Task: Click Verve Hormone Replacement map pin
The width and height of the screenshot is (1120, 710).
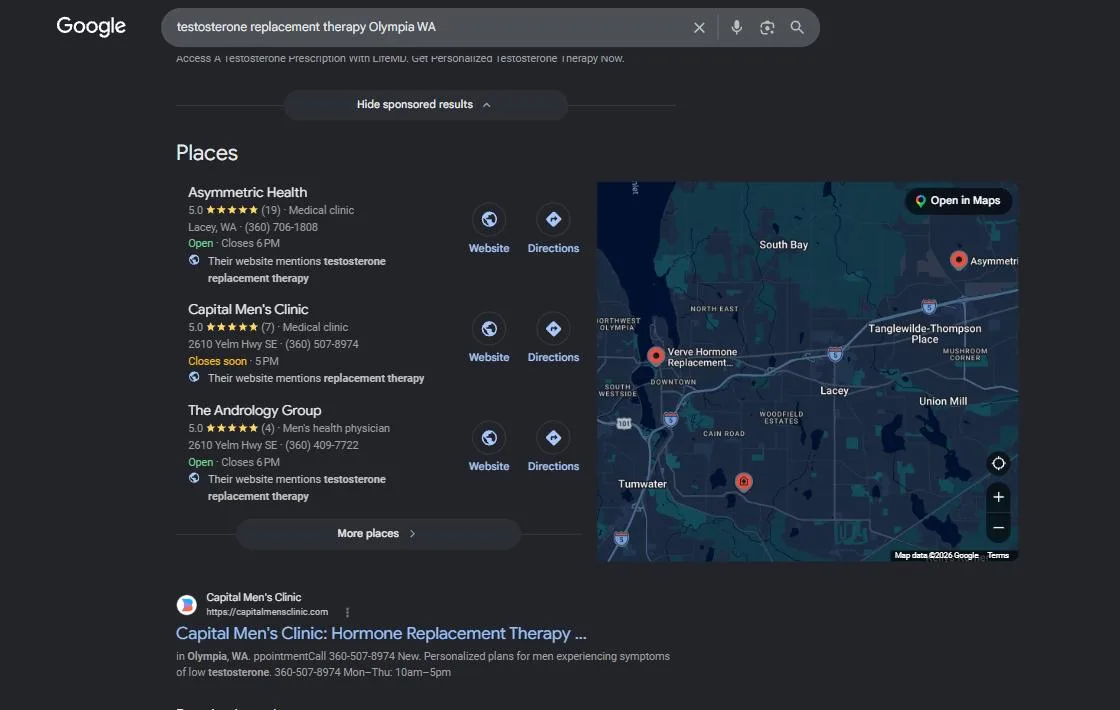Action: point(656,356)
